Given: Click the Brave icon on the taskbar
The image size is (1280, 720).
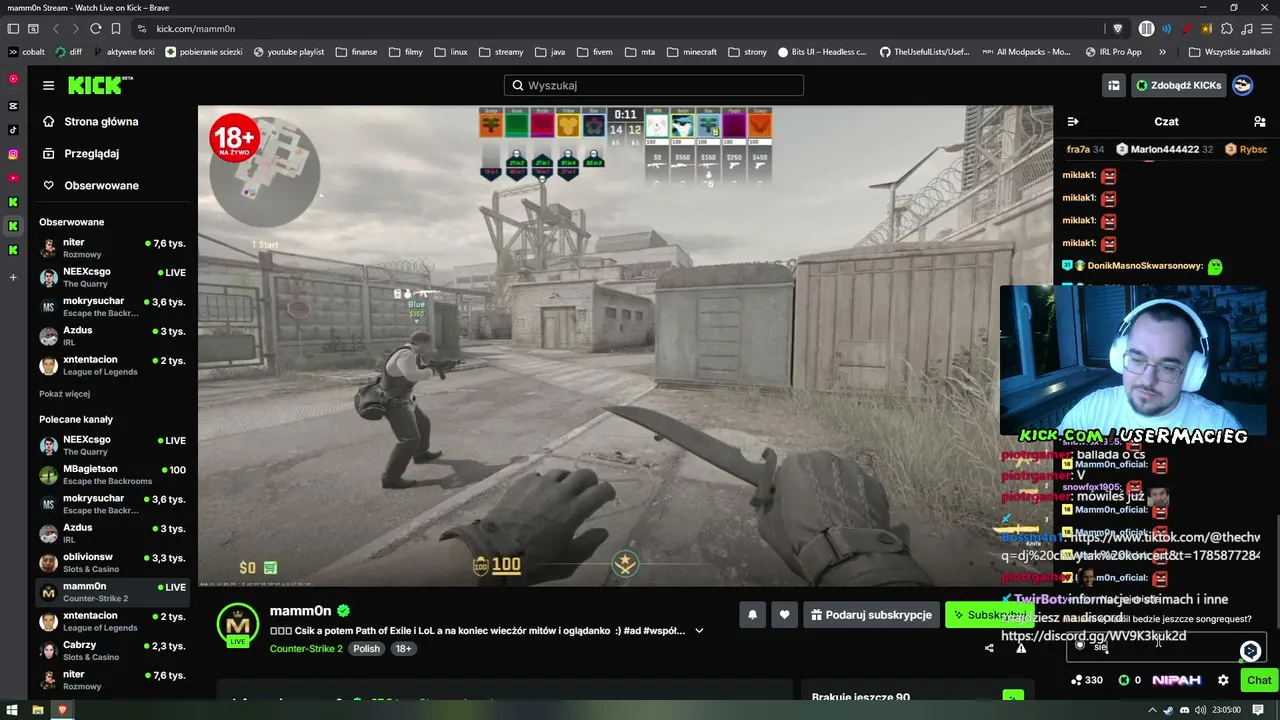Looking at the screenshot, I should (62, 710).
